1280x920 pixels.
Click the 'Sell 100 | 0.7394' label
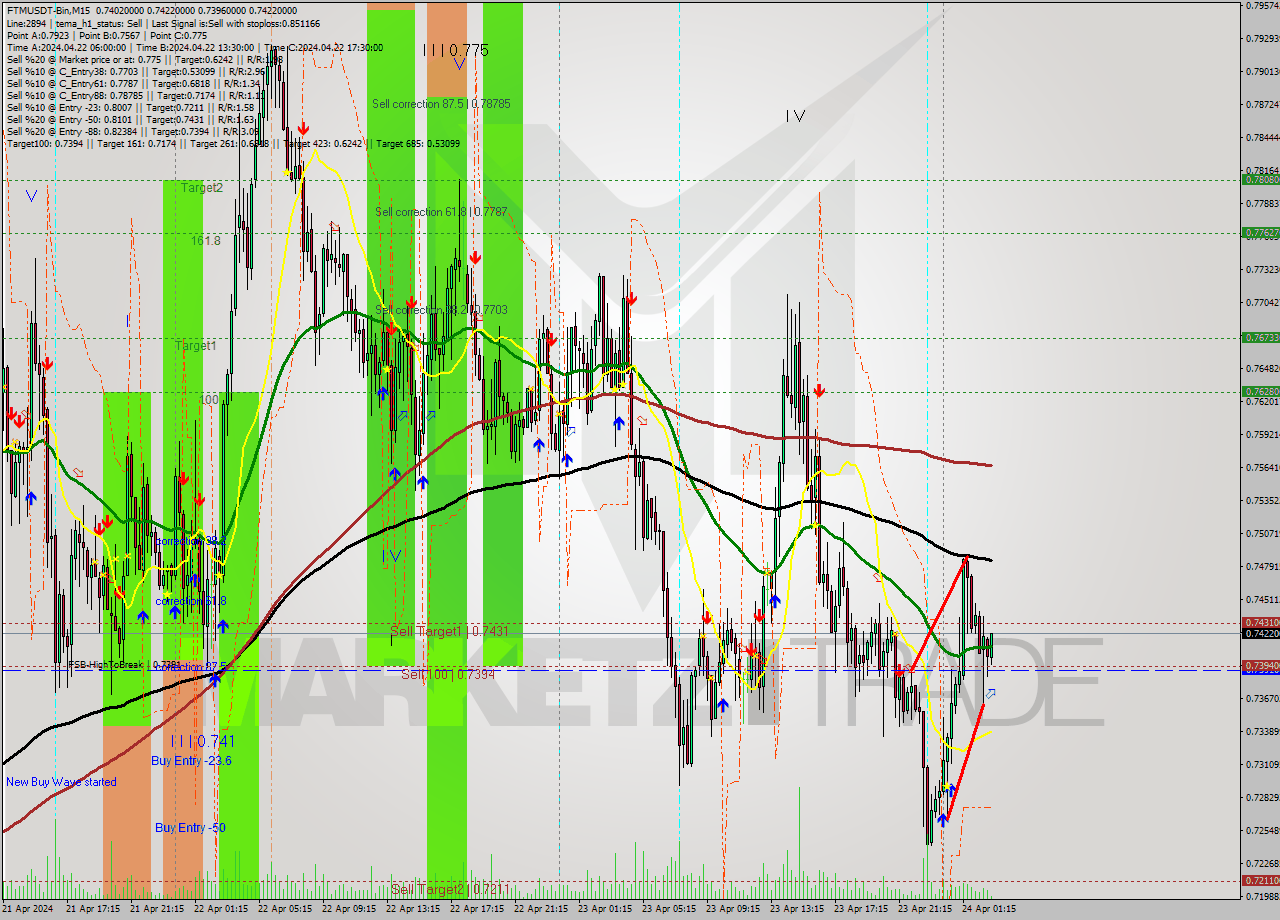448,674
